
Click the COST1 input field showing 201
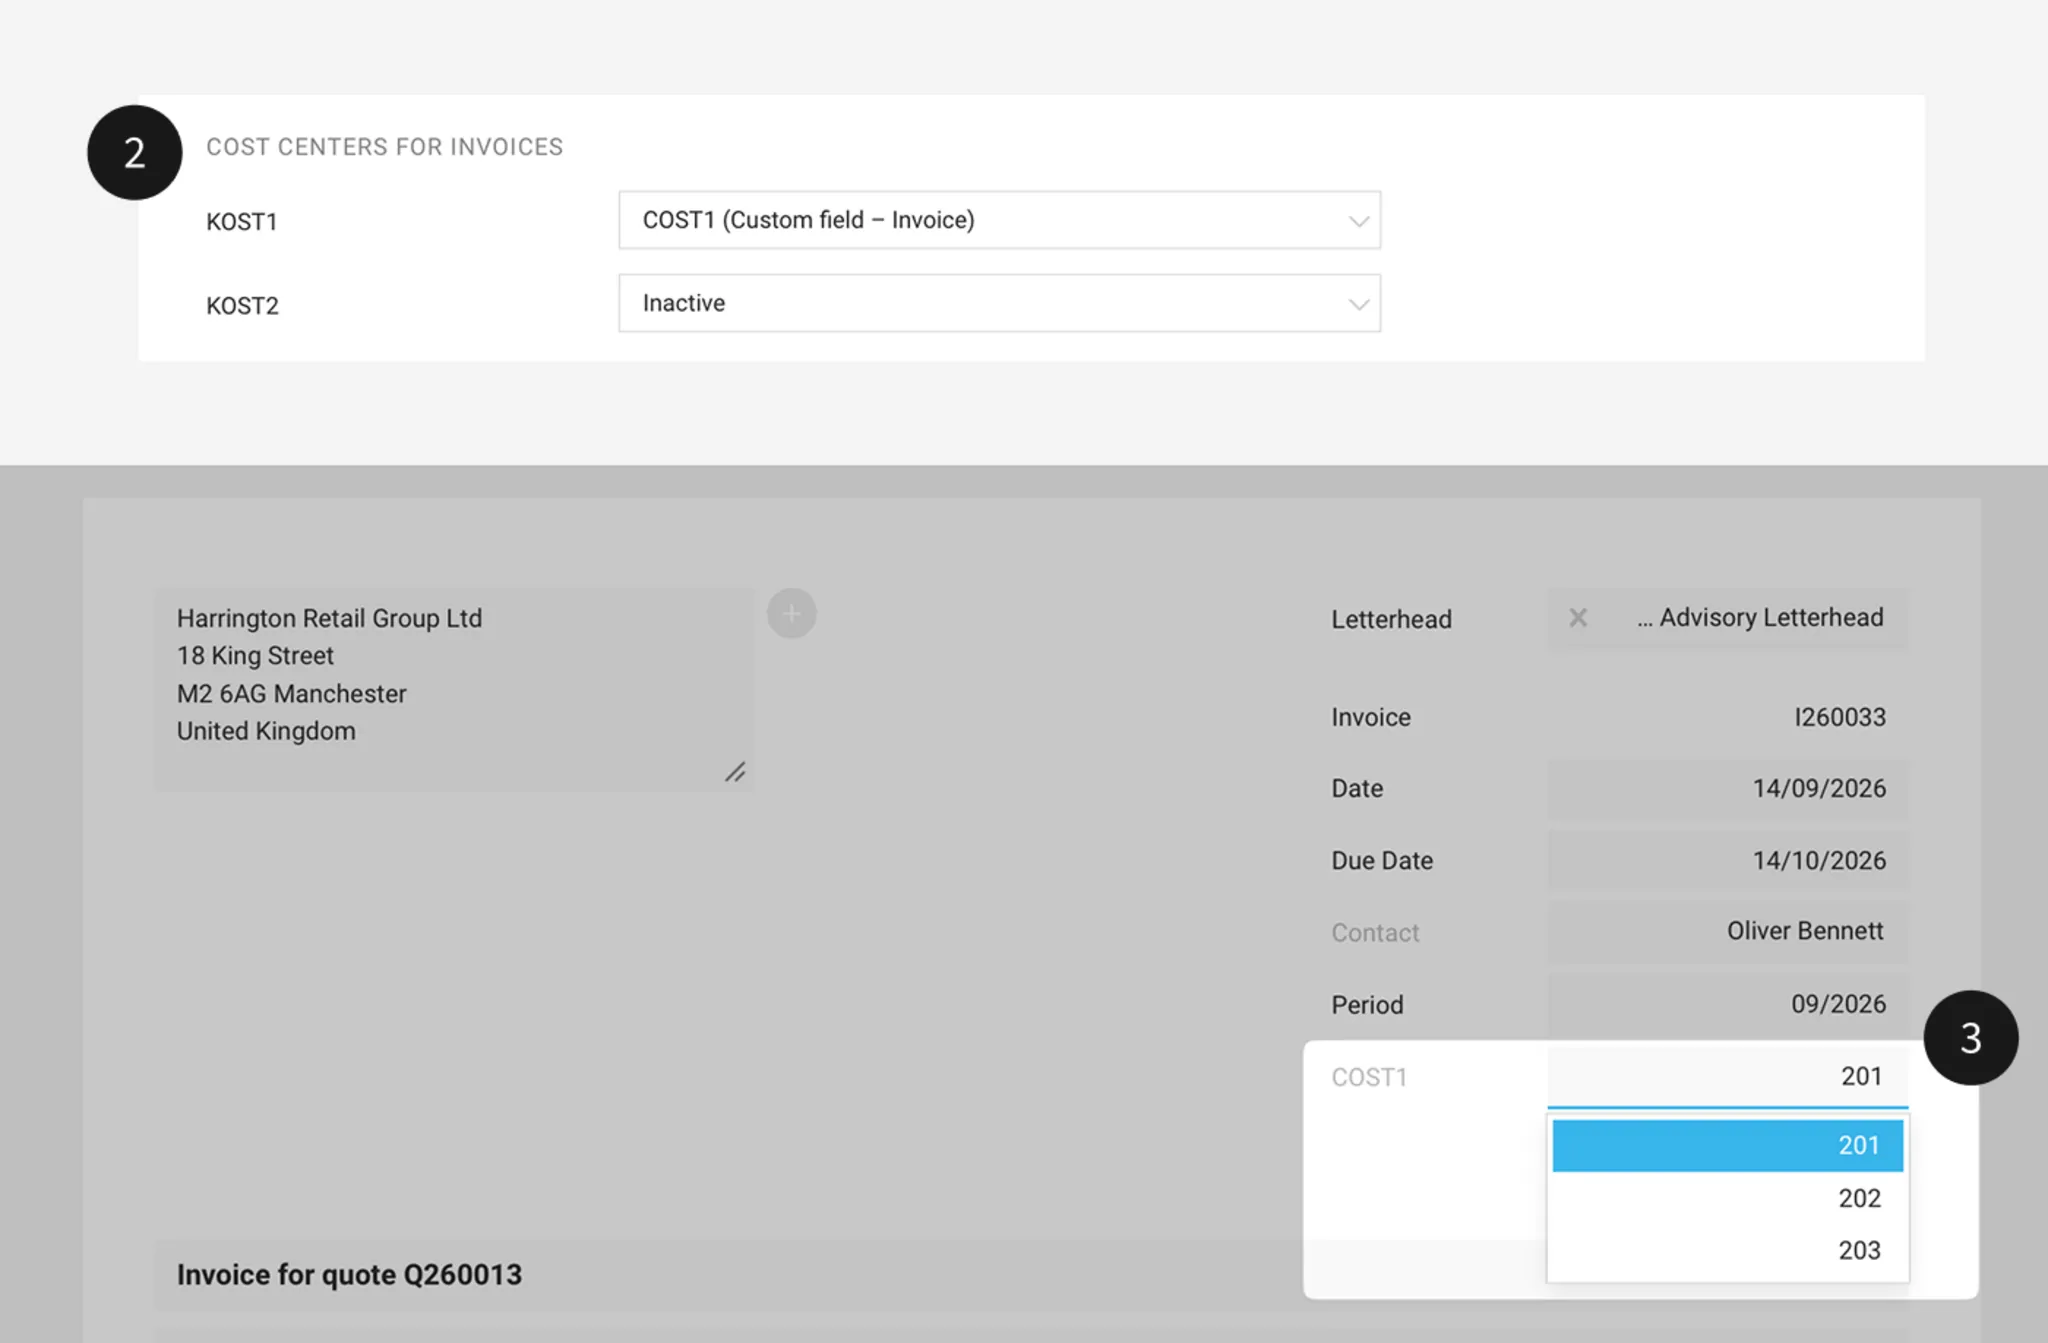tap(1727, 1076)
